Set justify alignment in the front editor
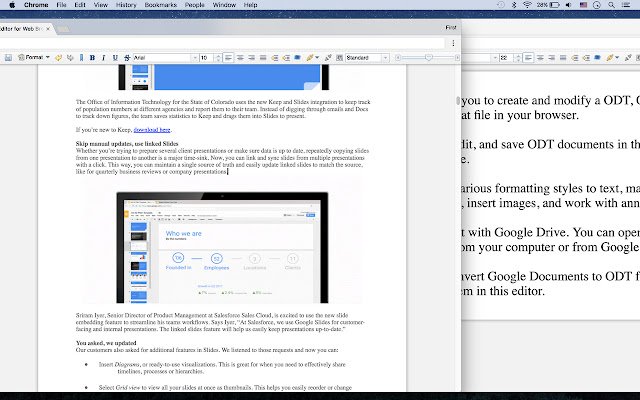 tap(263, 58)
